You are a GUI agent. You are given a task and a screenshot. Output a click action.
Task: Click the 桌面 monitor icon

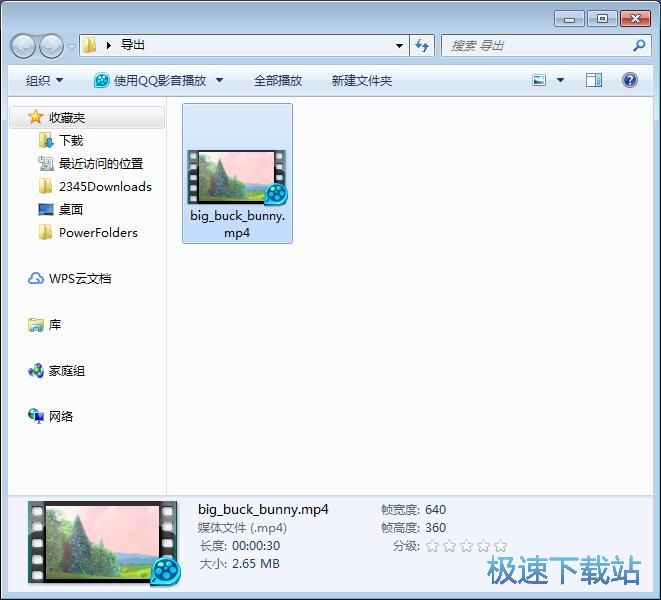[46, 210]
